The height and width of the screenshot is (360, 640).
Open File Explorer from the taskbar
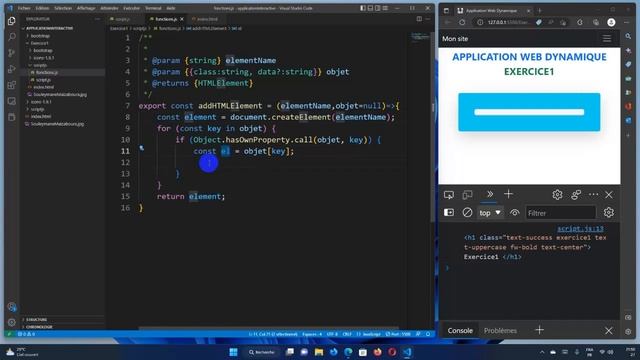[x=319, y=352]
